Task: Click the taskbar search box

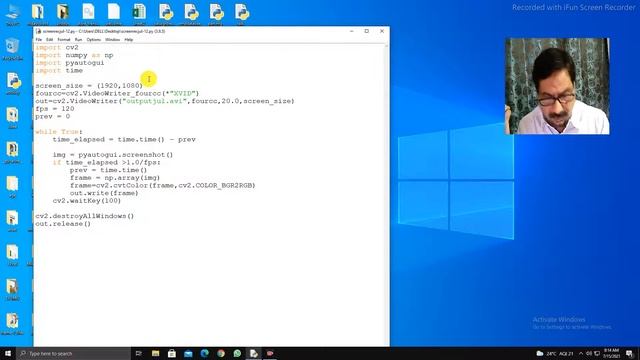Action: (x=73, y=353)
